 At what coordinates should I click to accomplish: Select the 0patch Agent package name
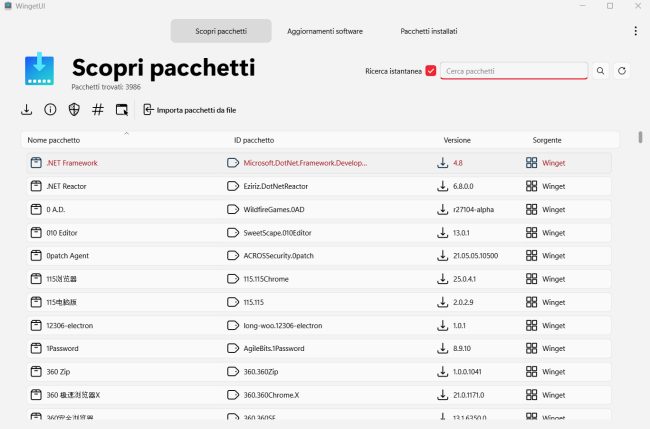[67, 256]
